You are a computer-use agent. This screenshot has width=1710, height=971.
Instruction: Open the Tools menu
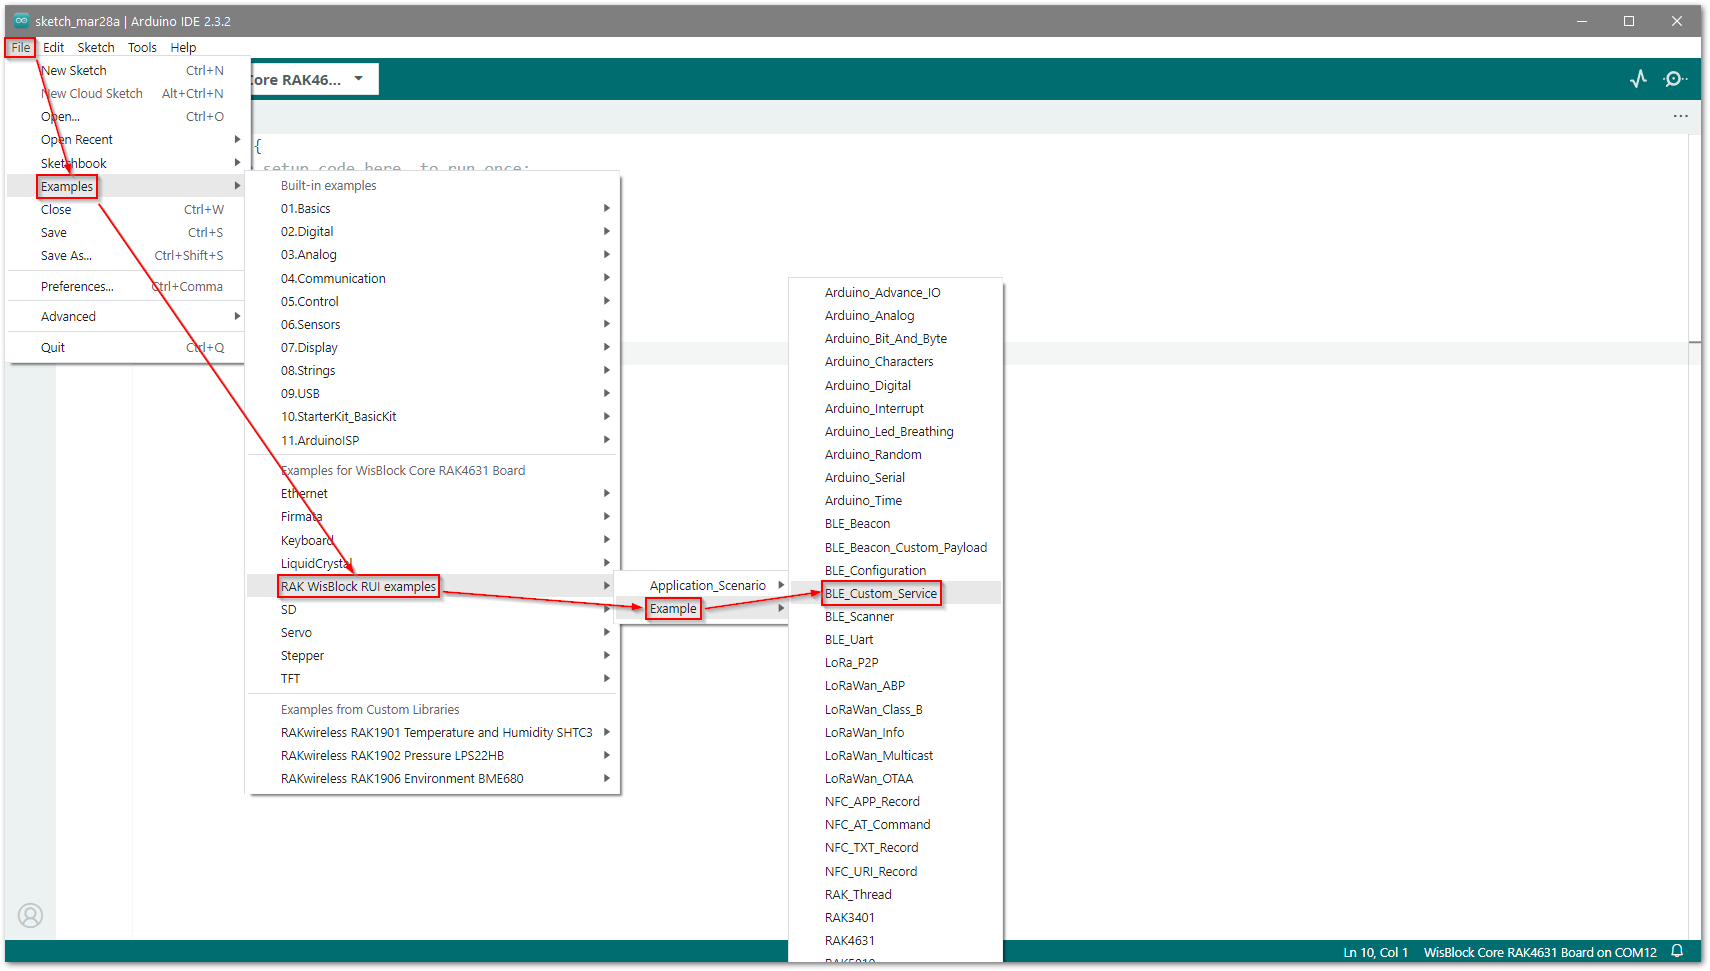pos(142,47)
